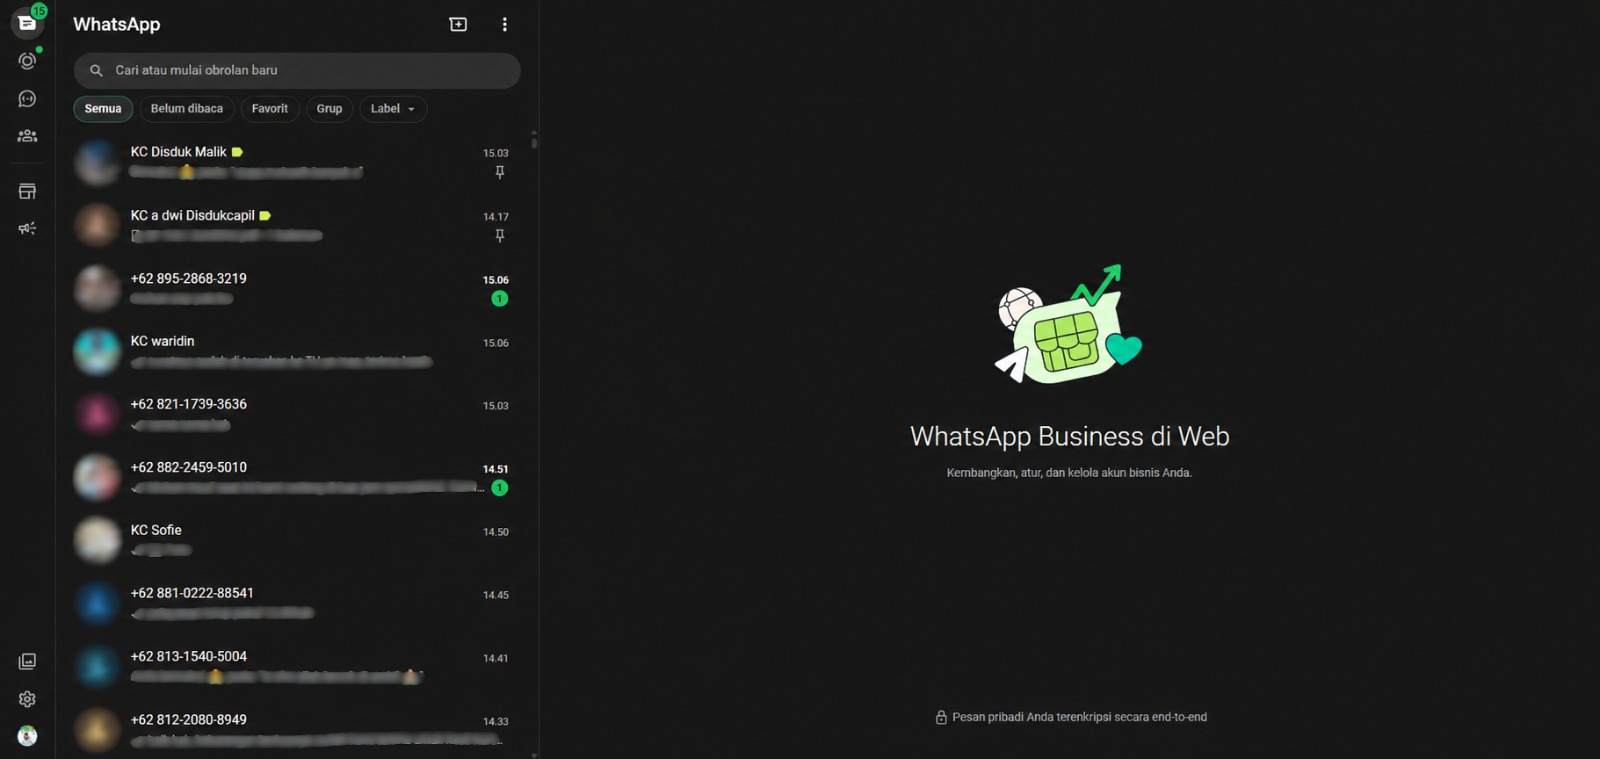Click the WhatsApp Business di Web heading
This screenshot has width=1600, height=759.
pyautogui.click(x=1070, y=436)
